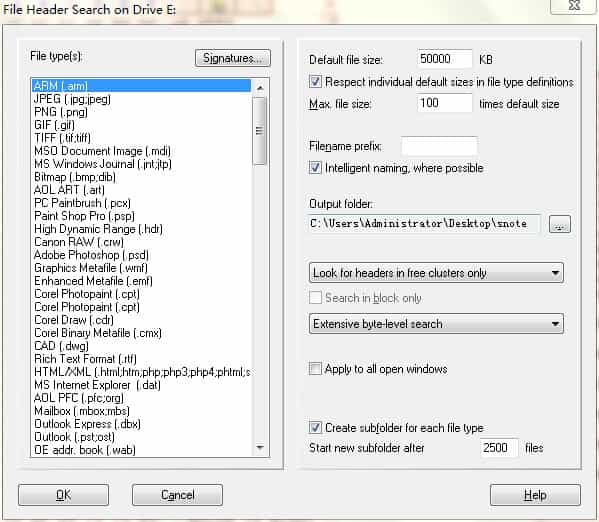
Task: Close the File Header Search dialog
Action: tap(574, 5)
